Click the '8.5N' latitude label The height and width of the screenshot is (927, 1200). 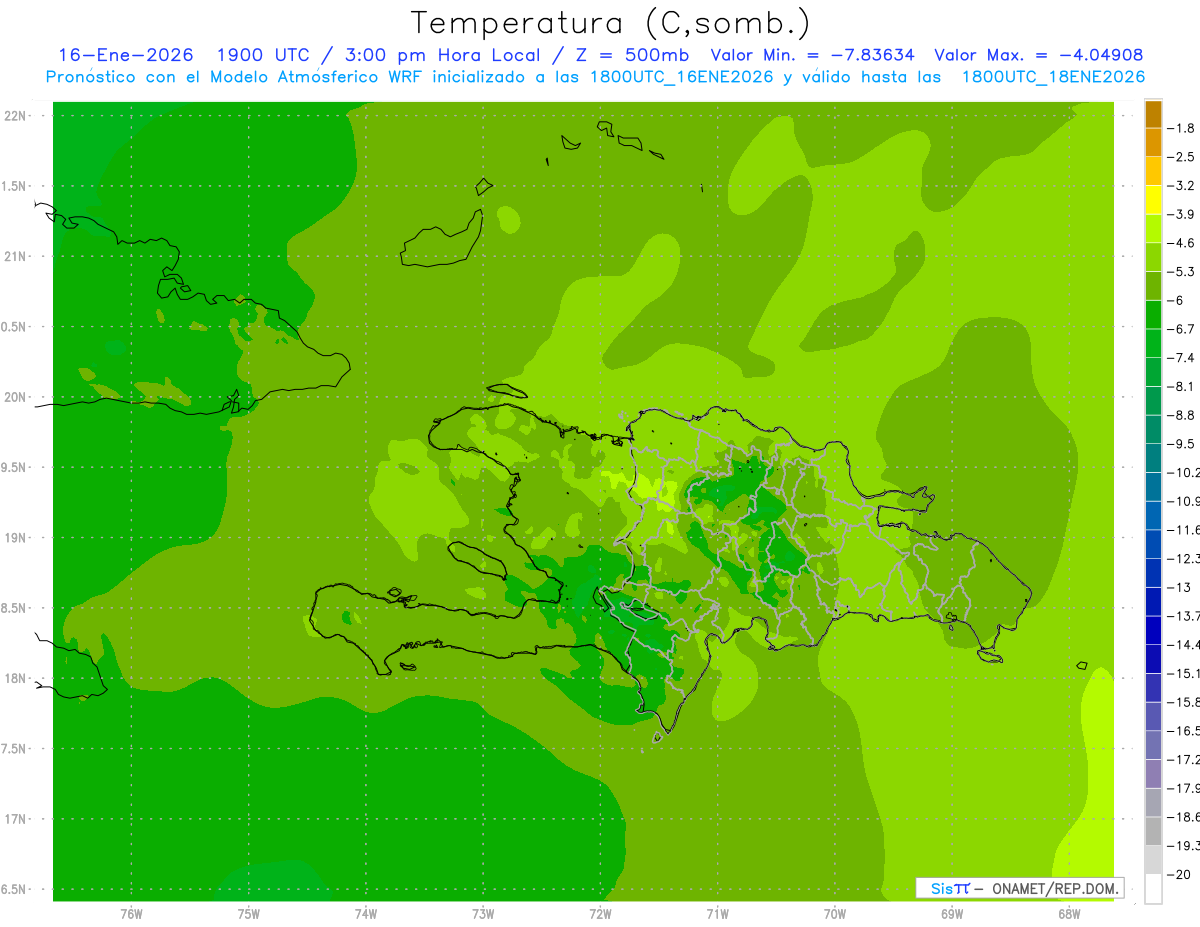point(15,608)
